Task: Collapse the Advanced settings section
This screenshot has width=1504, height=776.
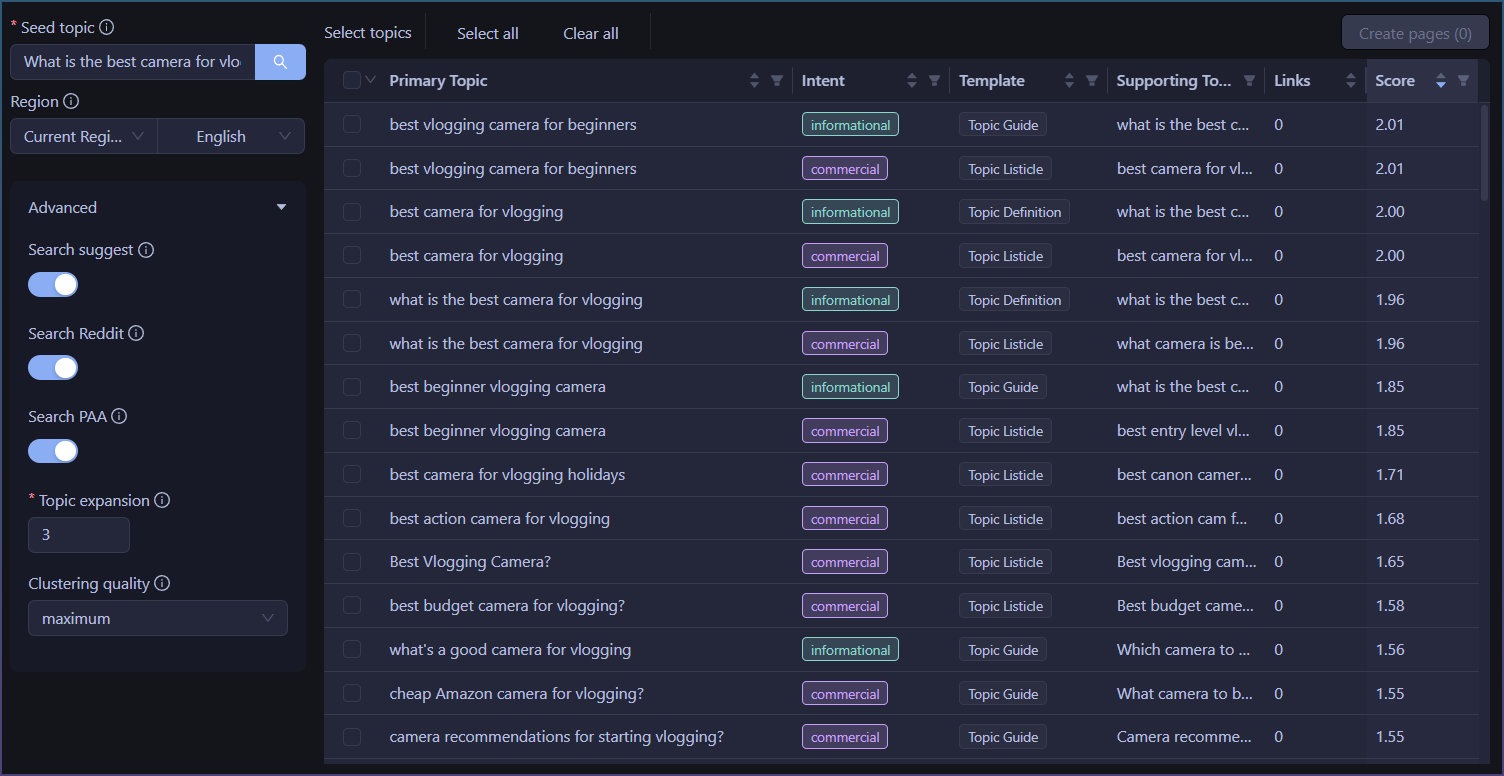Action: pos(281,207)
